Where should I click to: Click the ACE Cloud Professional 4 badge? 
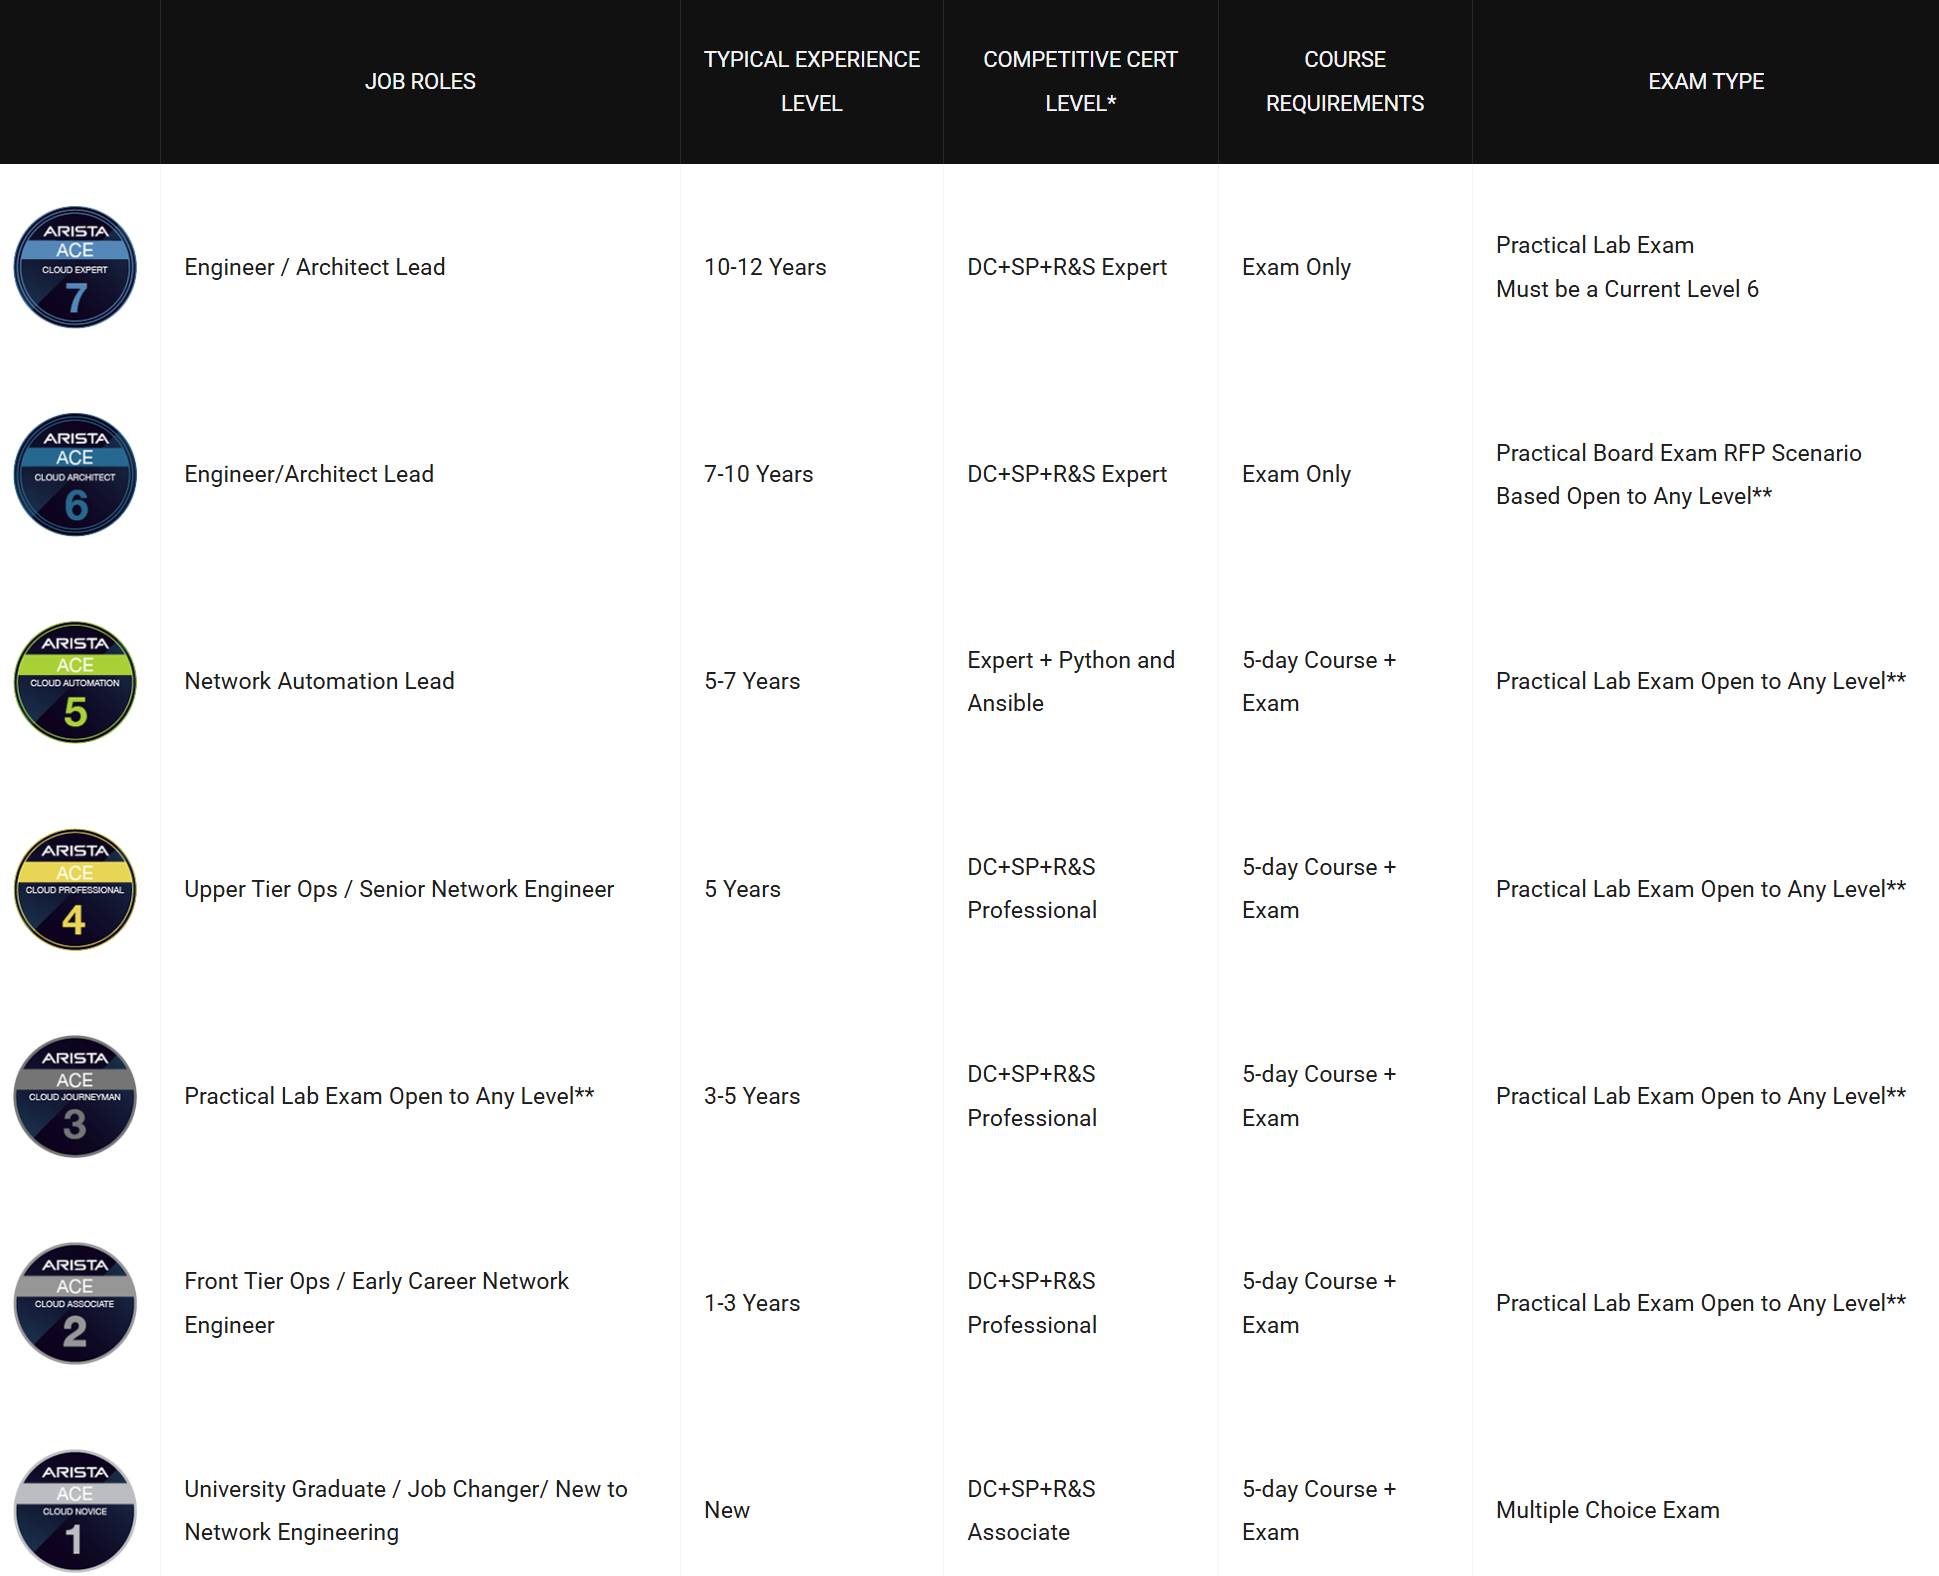(75, 889)
